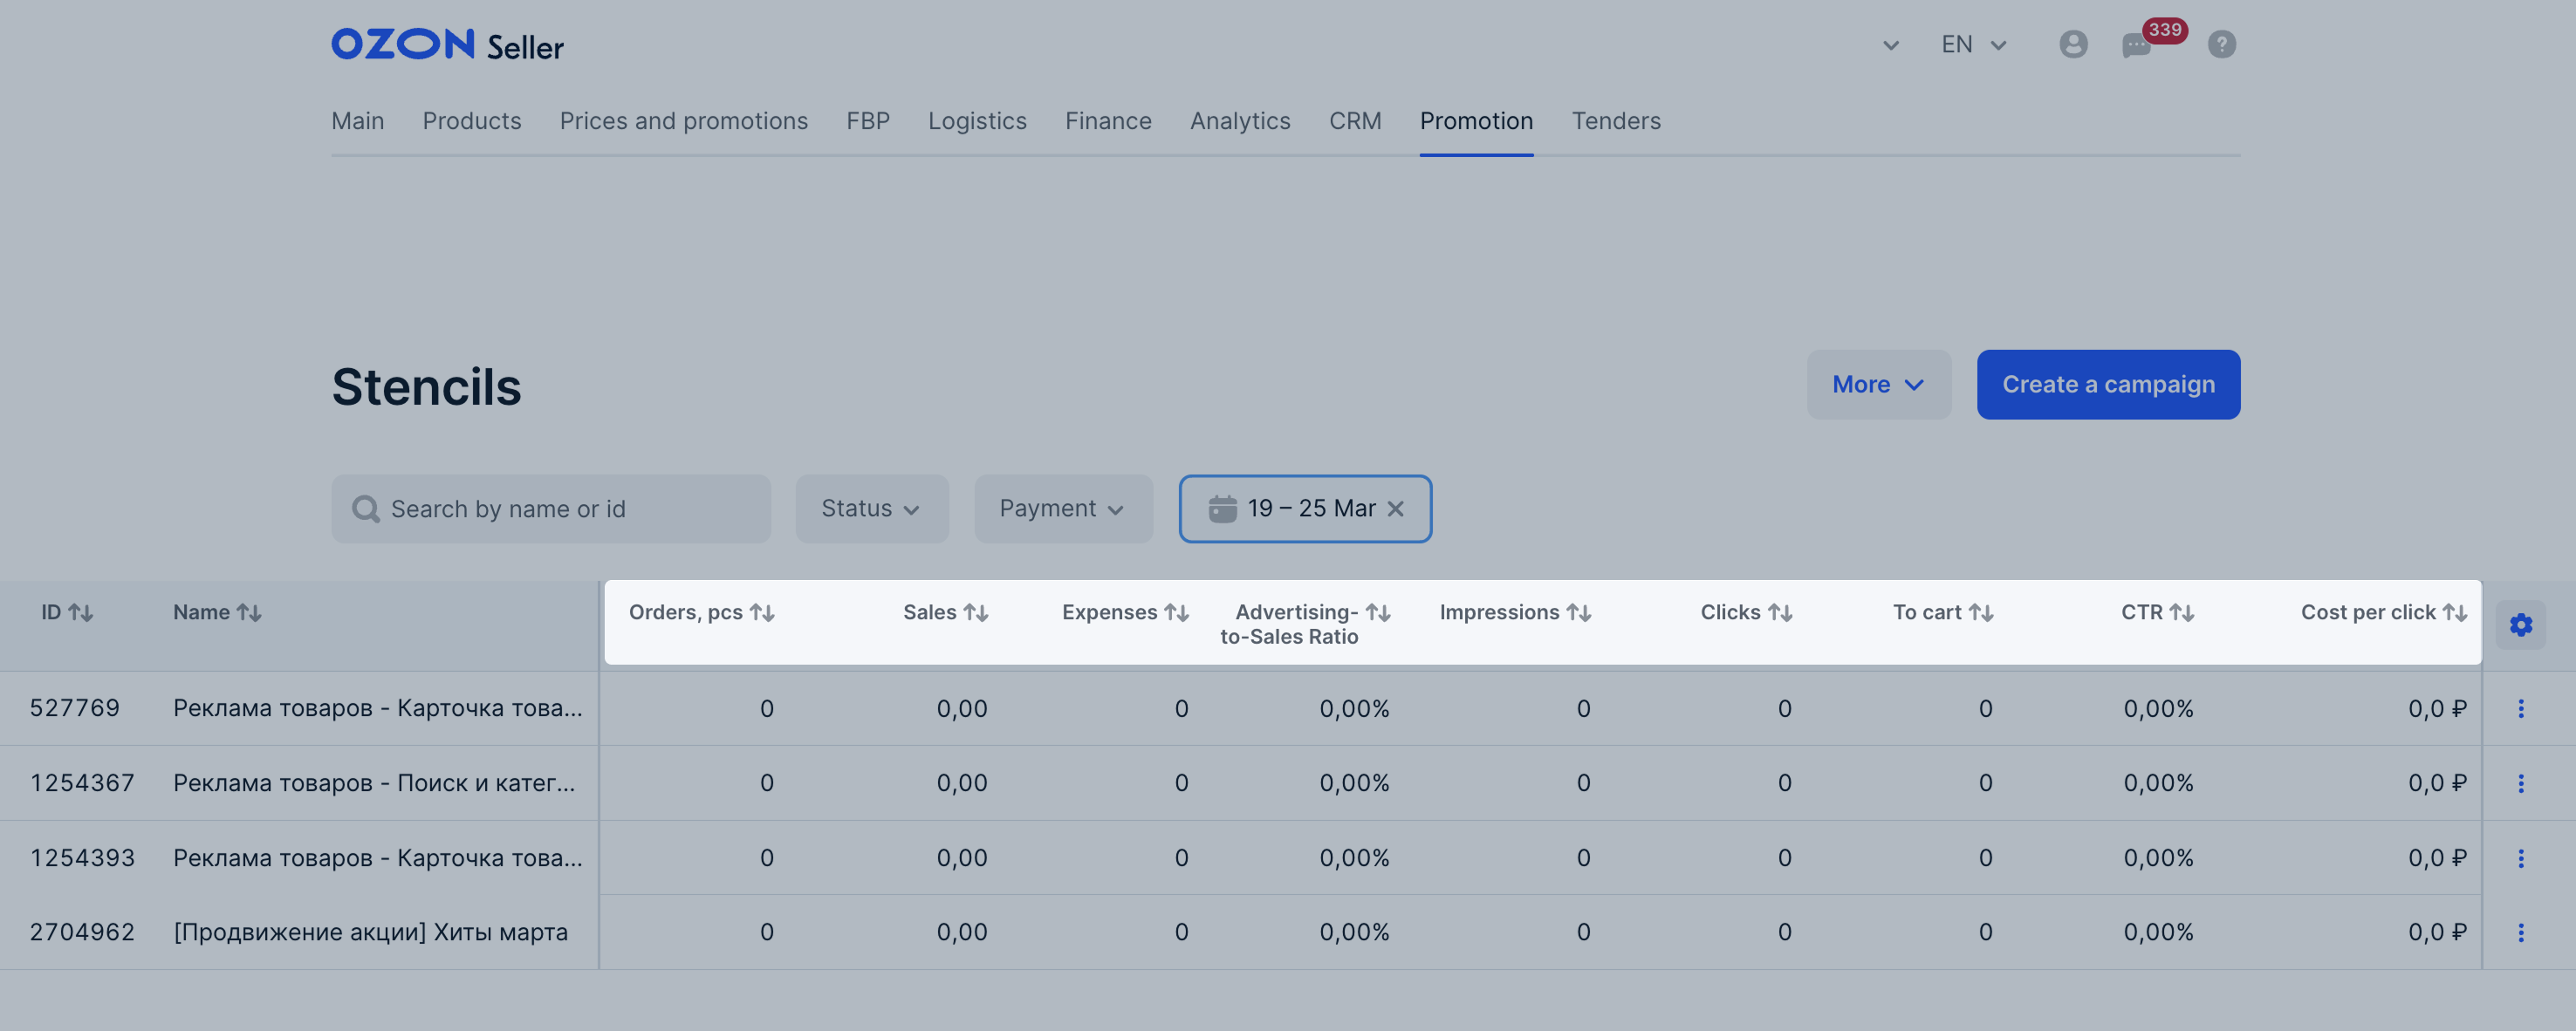Image resolution: width=2576 pixels, height=1031 pixels.
Task: Open the campaign name in row 1254393
Action: click(x=377, y=858)
